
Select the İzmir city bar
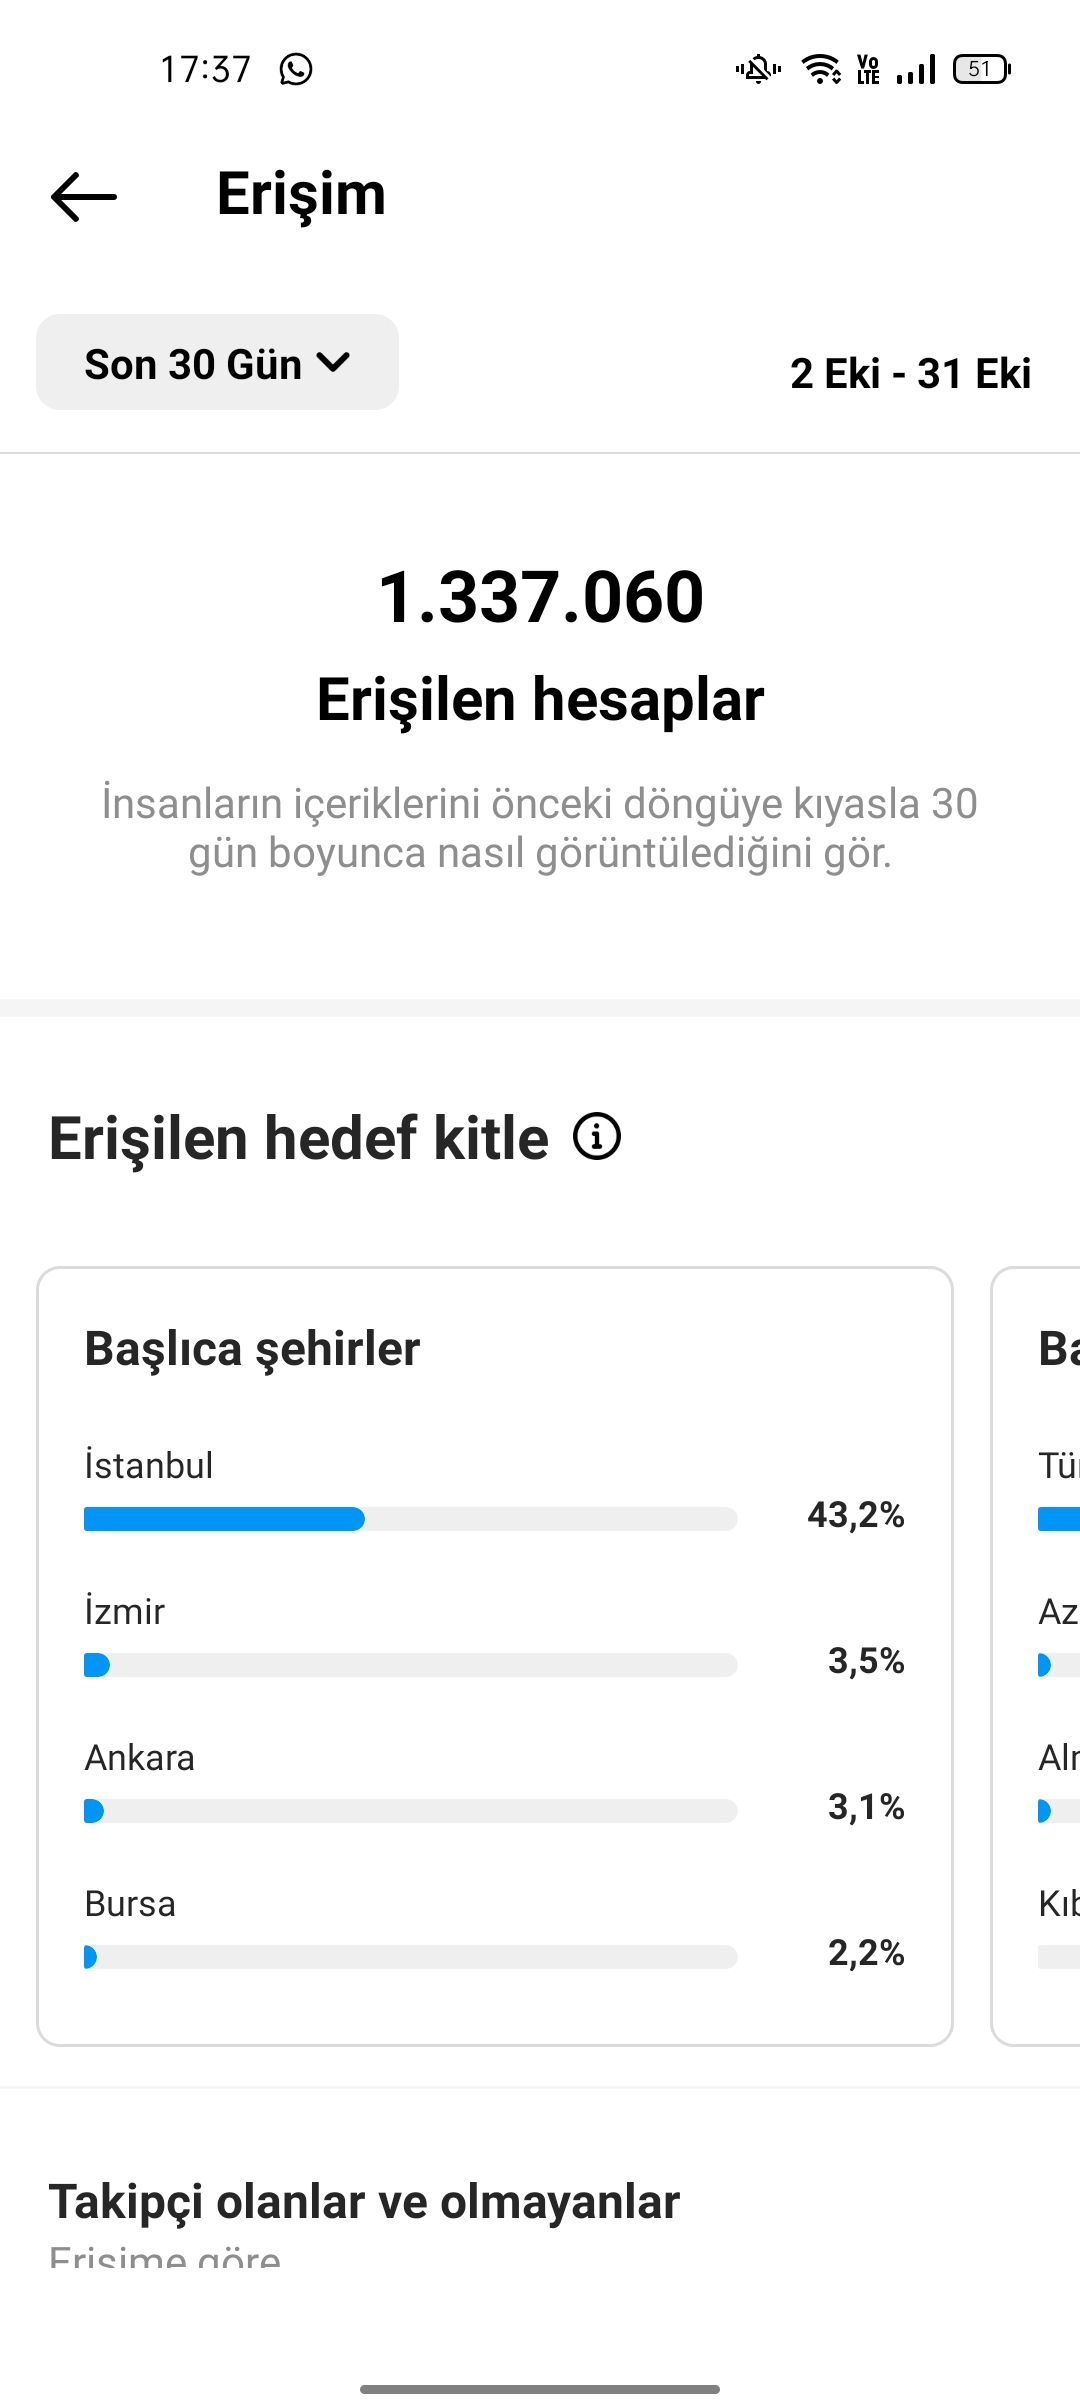(x=411, y=1665)
